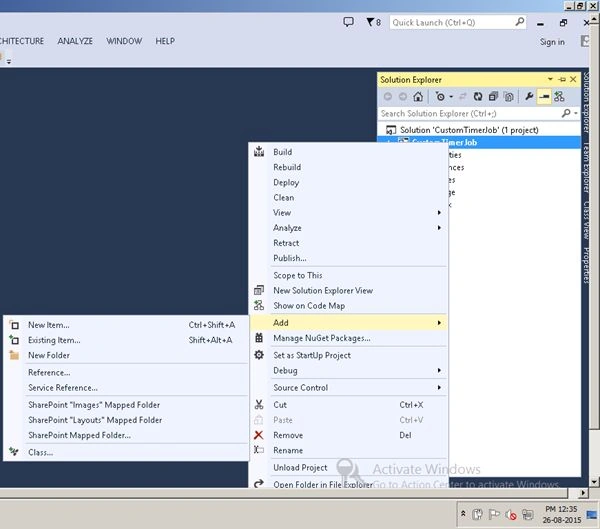Screen dimensions: 600x529
Task: Open the feedback speech bubble icon
Action: [348, 22]
